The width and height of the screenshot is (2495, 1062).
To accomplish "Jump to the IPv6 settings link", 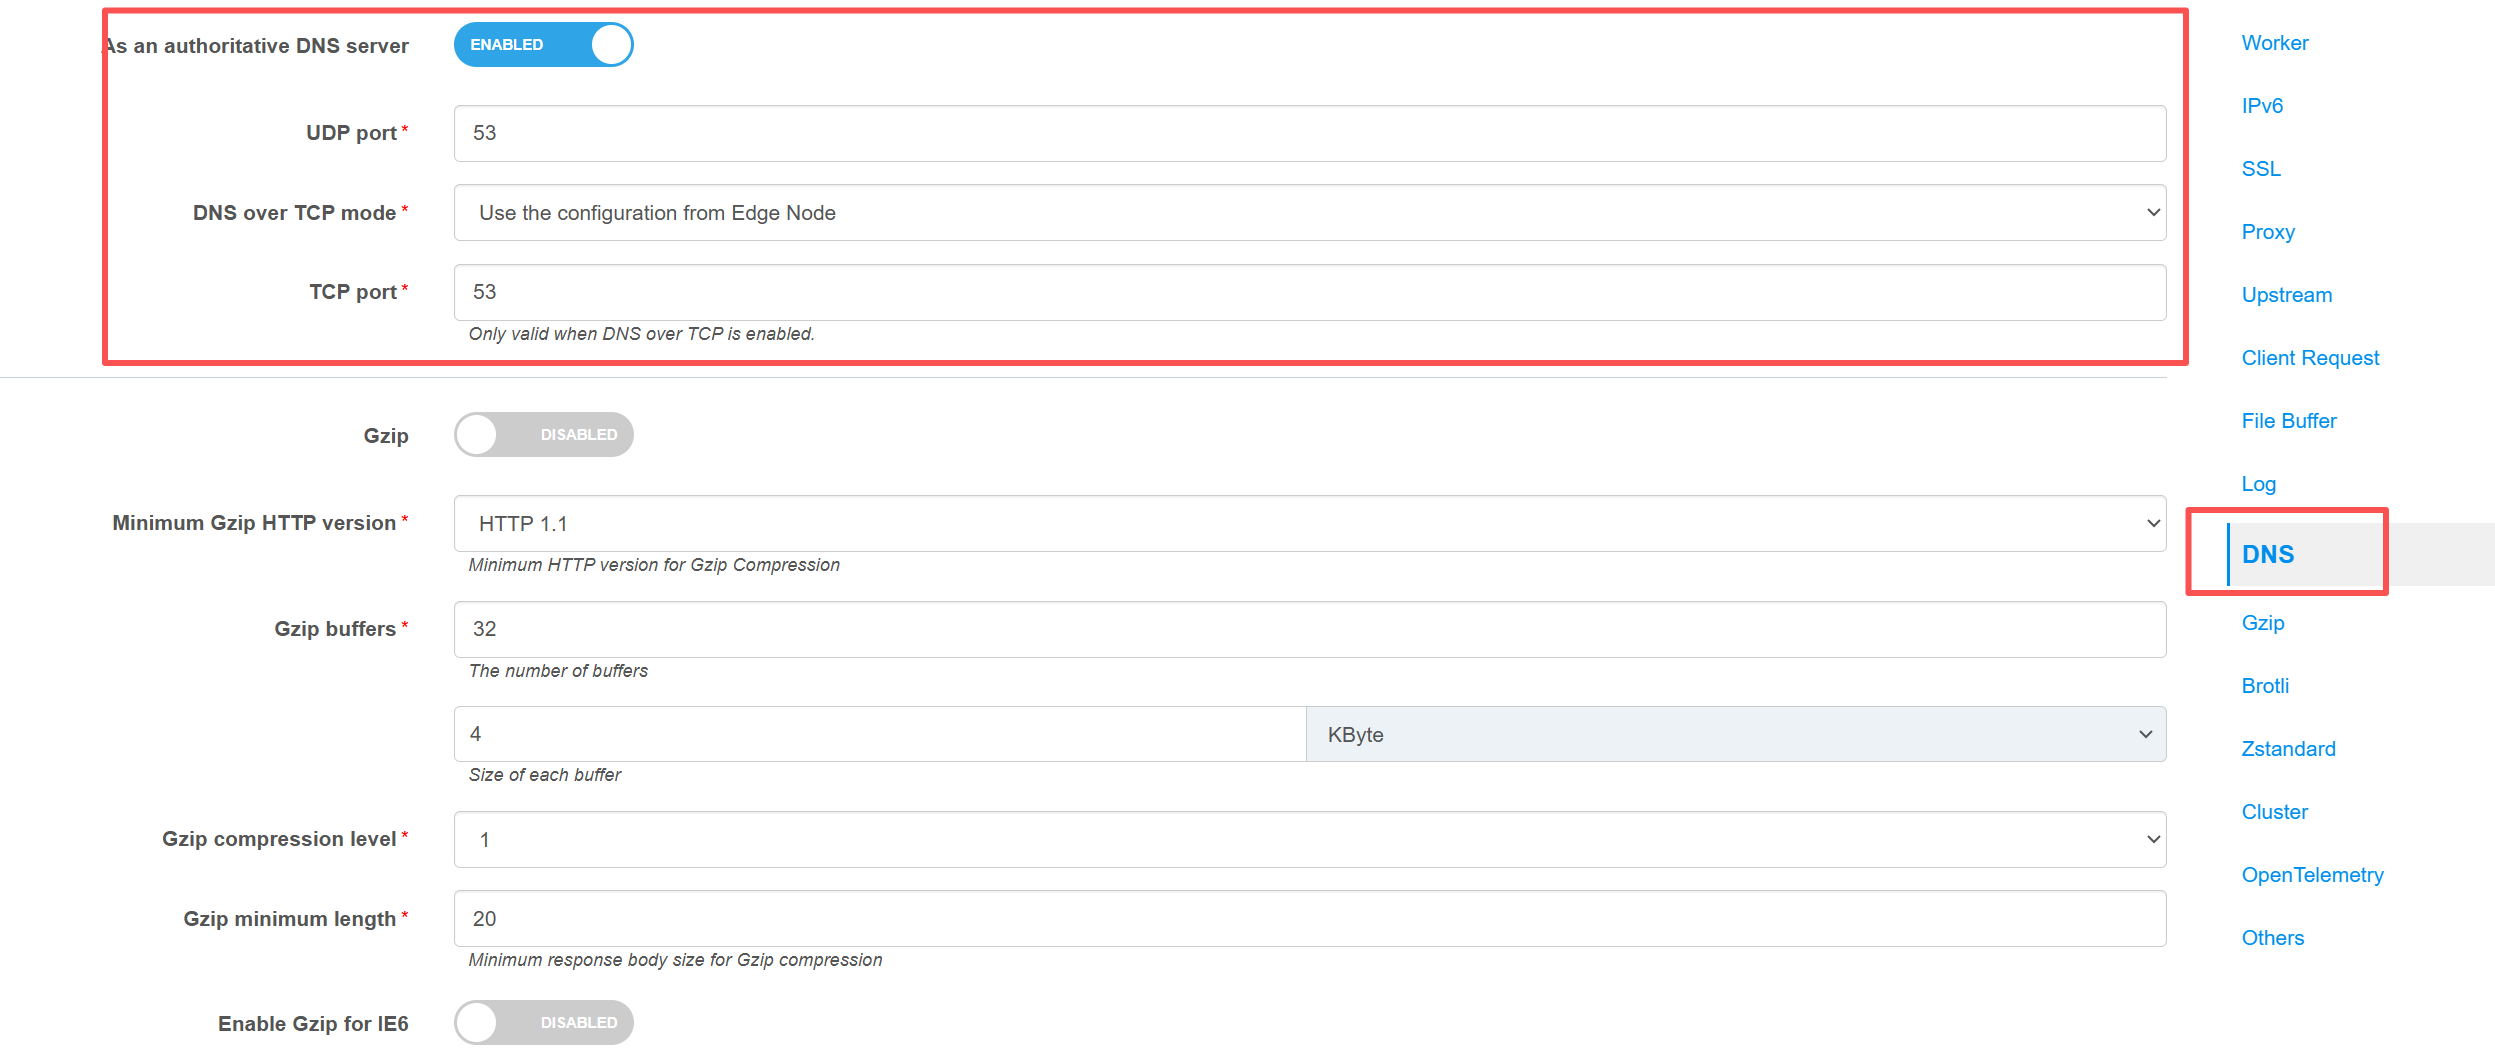I will pyautogui.click(x=2262, y=106).
